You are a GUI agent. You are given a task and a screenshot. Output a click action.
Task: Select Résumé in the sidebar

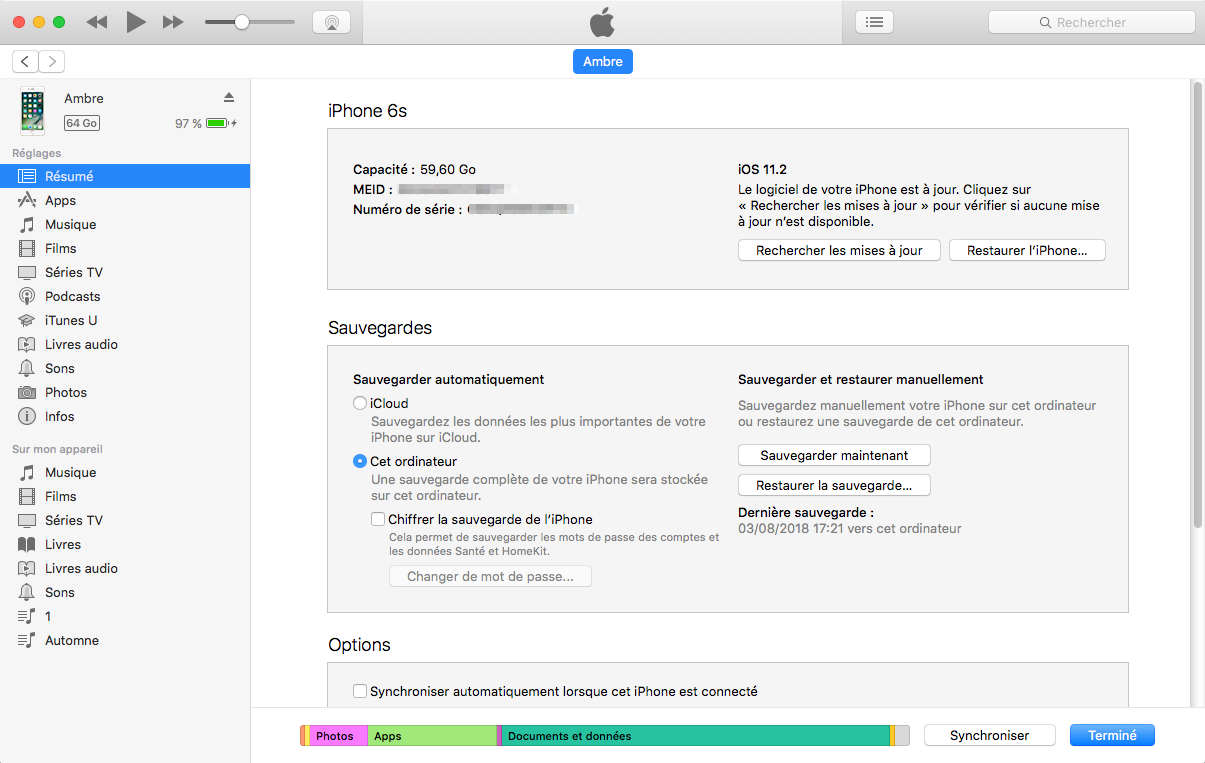125,176
